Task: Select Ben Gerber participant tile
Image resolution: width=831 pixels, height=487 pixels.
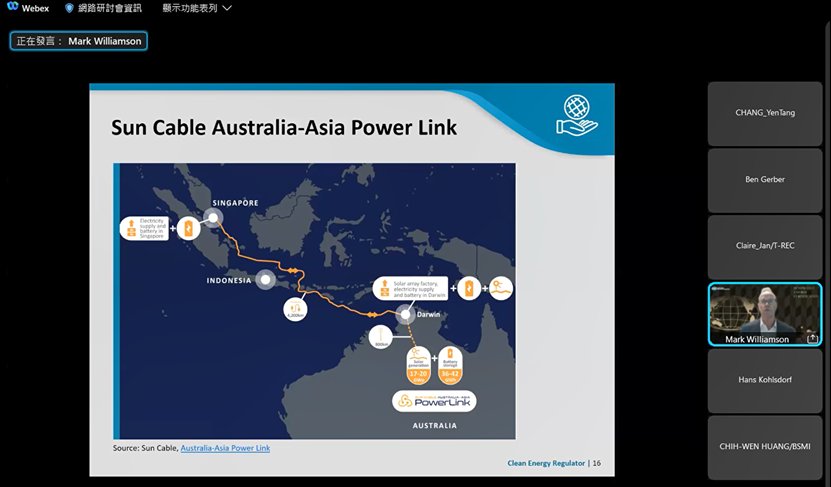Action: point(765,180)
